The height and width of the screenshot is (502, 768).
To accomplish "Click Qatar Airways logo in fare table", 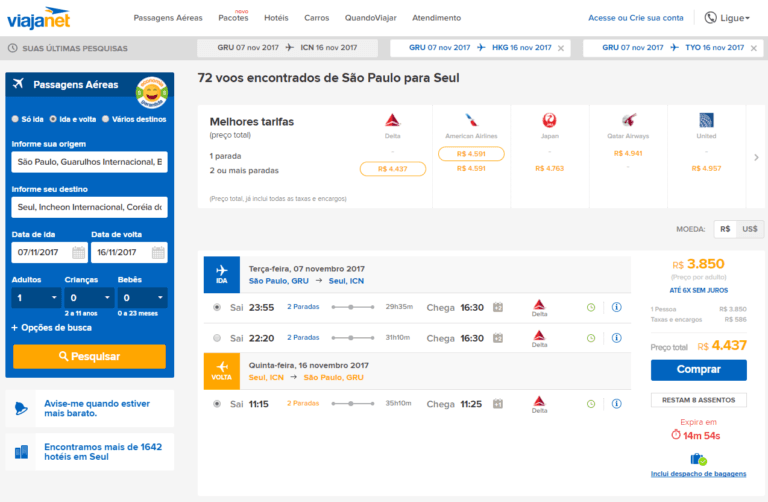I will 627,121.
